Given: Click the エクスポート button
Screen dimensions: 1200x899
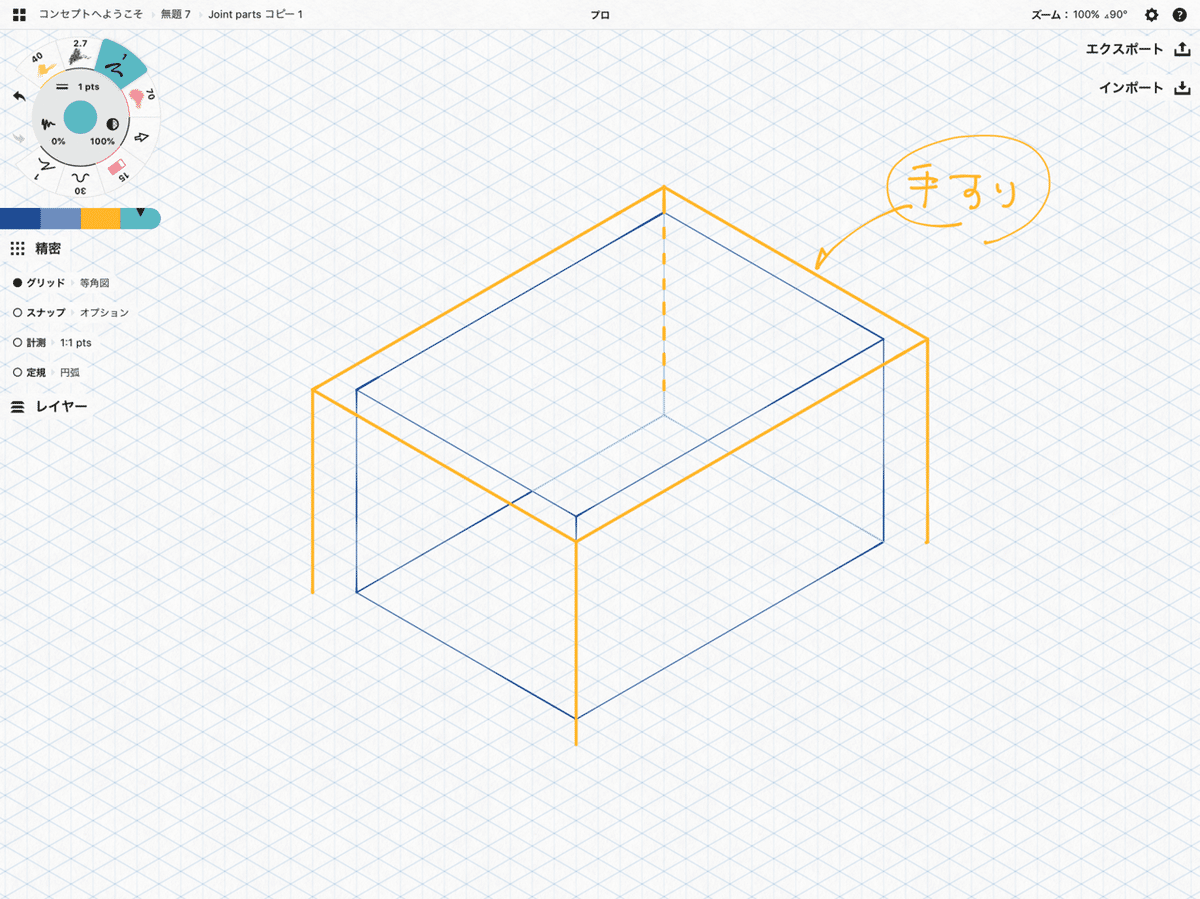Looking at the screenshot, I should 1138,49.
